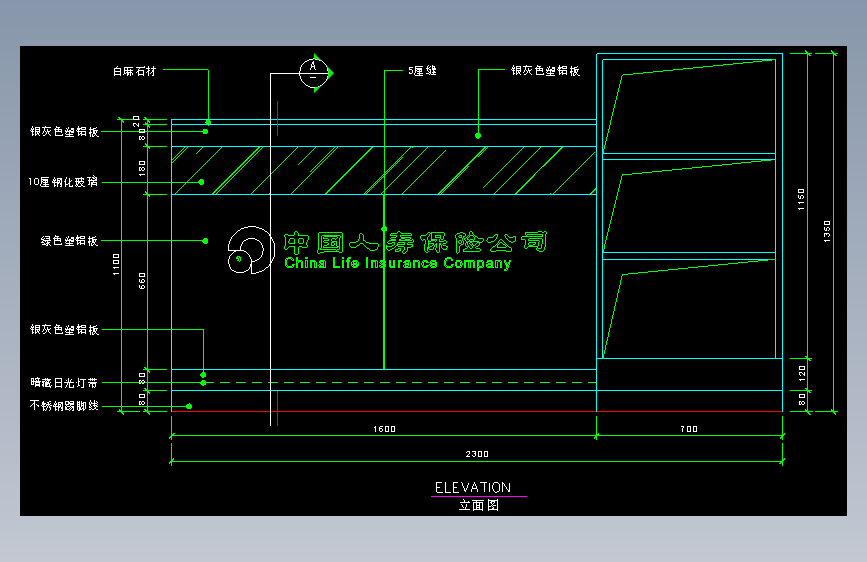Select the ELEVATION title text

click(x=473, y=488)
